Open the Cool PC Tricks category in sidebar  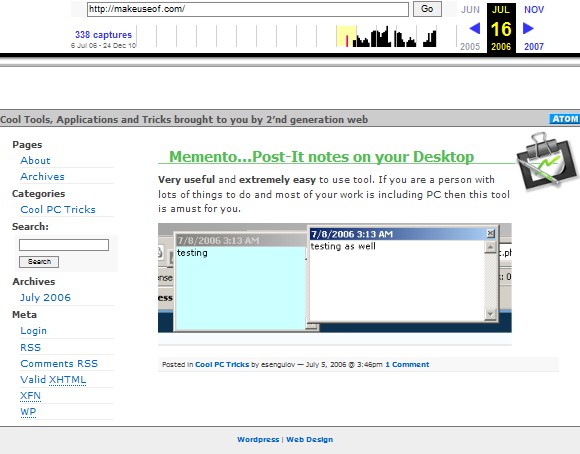pos(58,209)
